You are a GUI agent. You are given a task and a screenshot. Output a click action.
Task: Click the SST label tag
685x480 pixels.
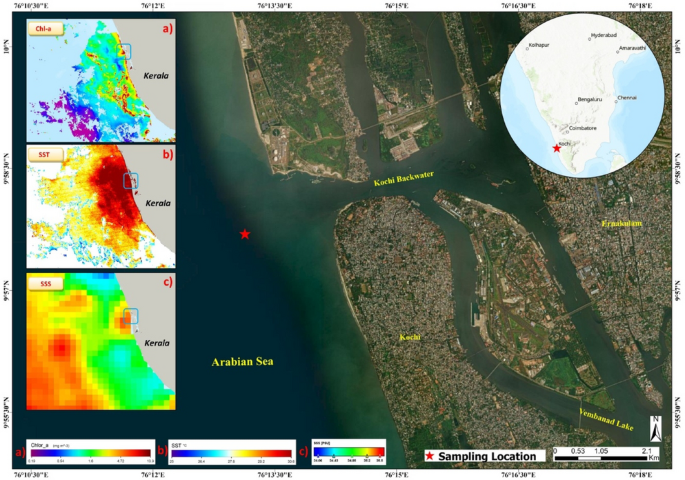[x=44, y=157]
